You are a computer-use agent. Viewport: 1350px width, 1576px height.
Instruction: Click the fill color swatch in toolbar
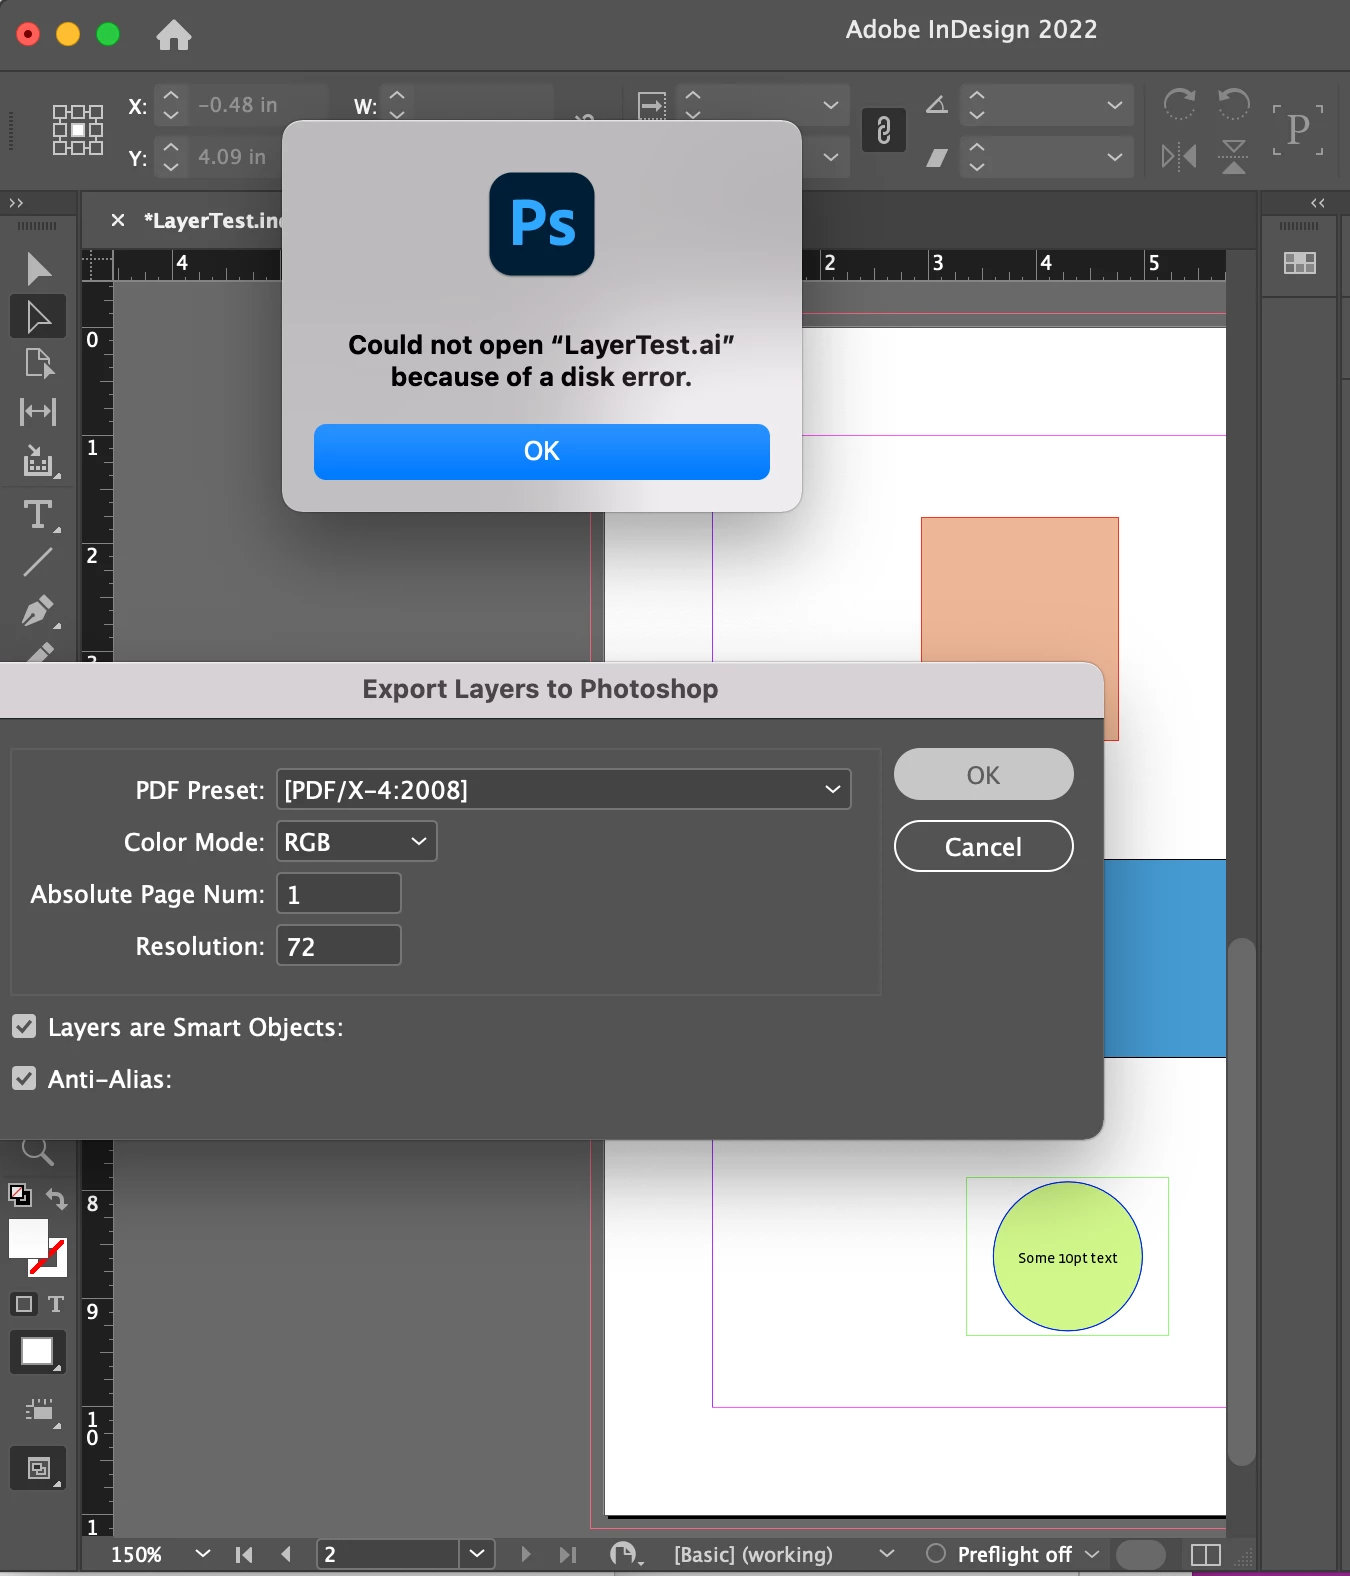coord(28,1238)
